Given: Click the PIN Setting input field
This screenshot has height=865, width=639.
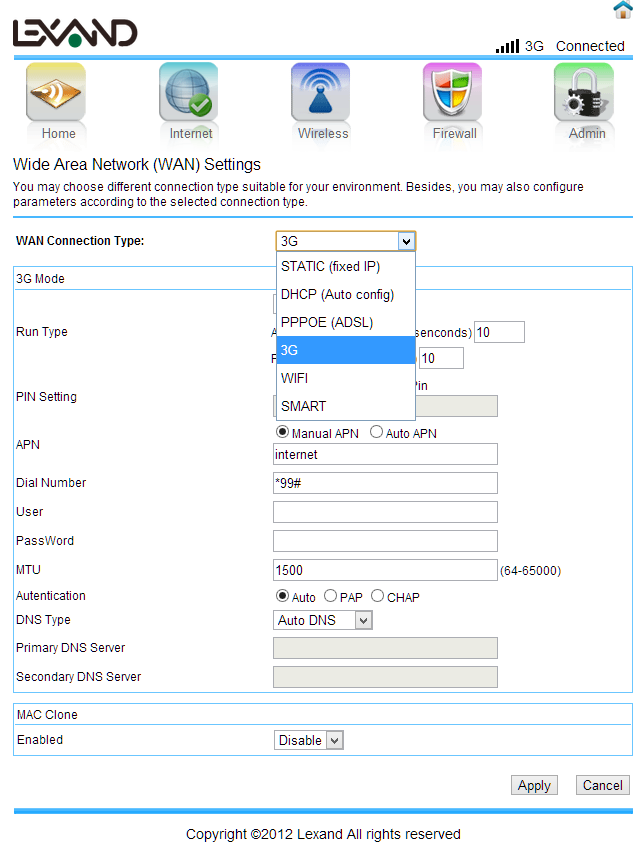Looking at the screenshot, I should (x=456, y=406).
